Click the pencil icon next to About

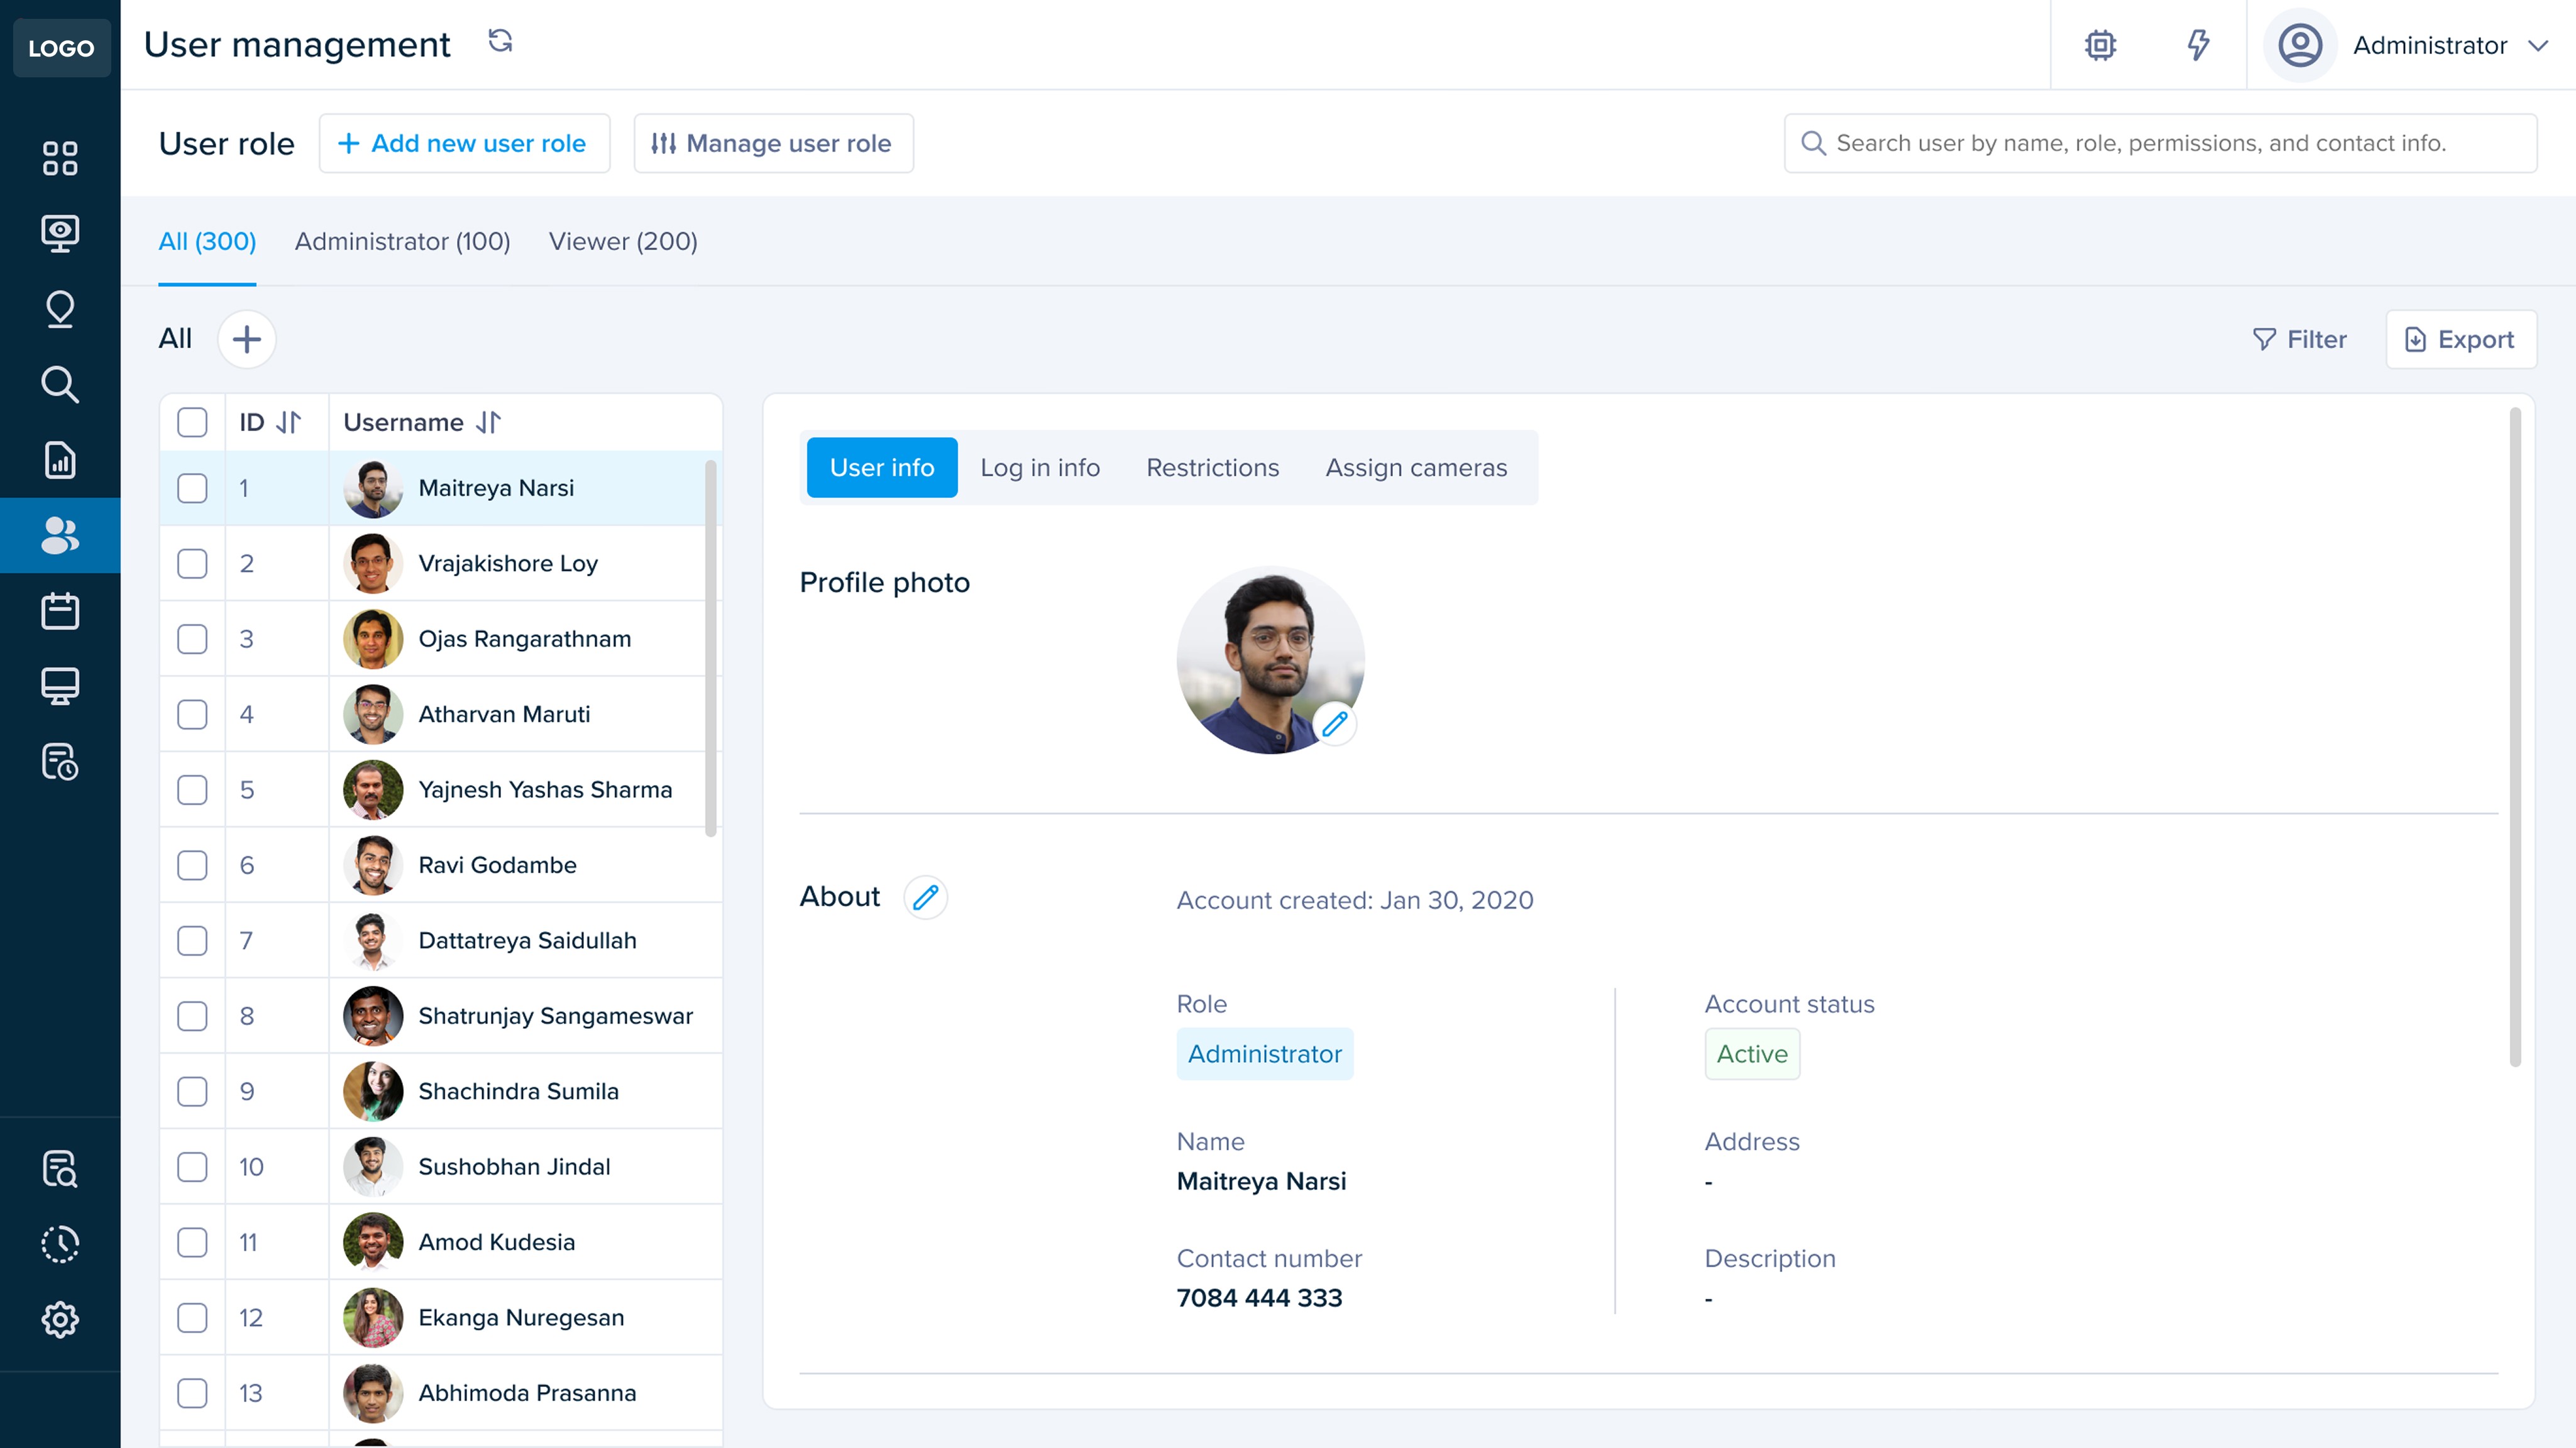coord(925,897)
